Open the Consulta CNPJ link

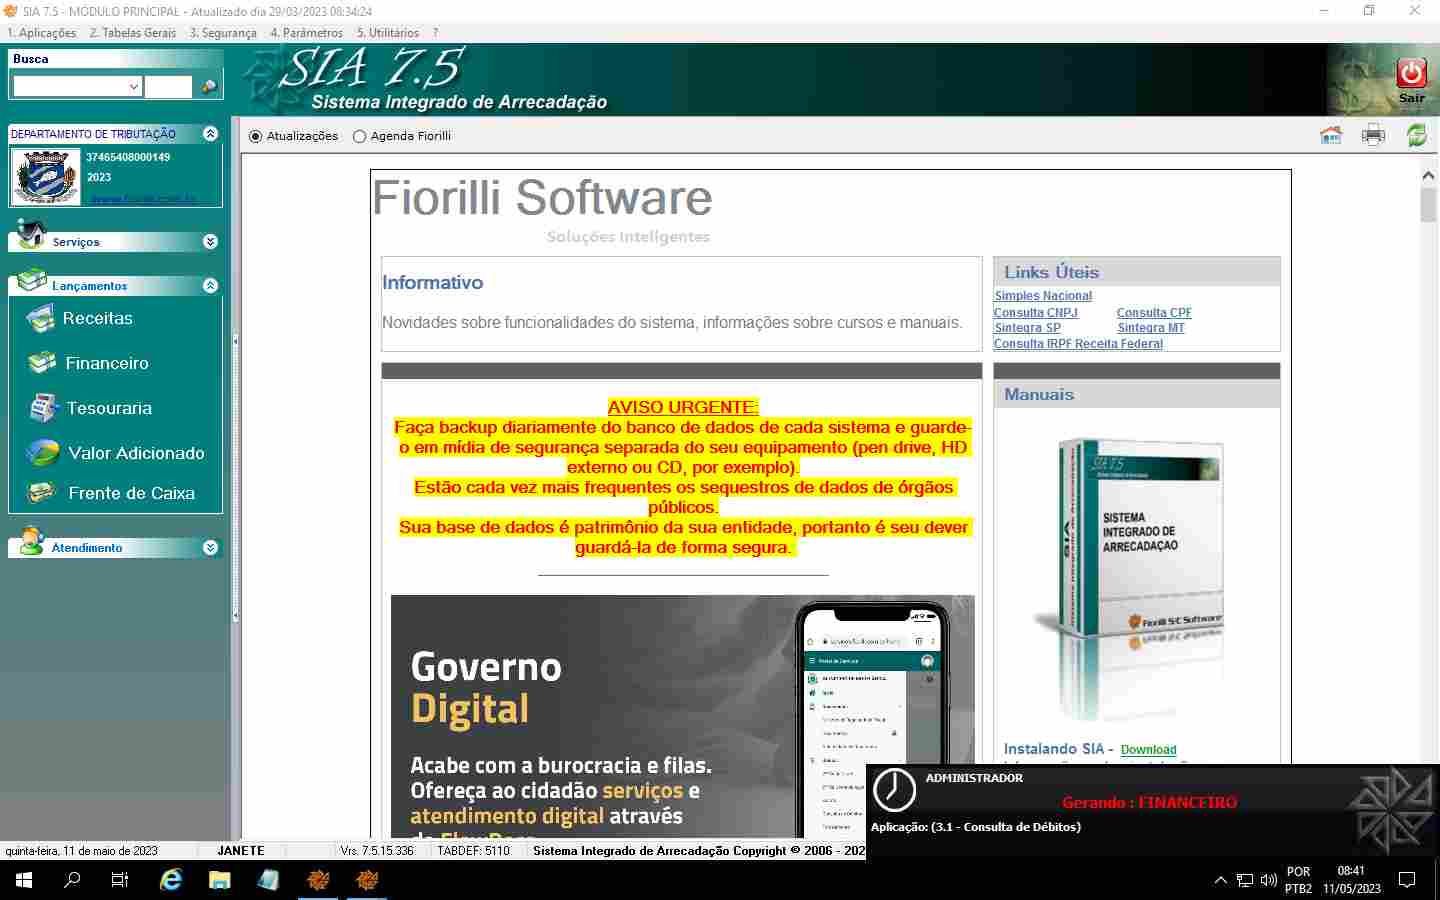[x=1035, y=313]
